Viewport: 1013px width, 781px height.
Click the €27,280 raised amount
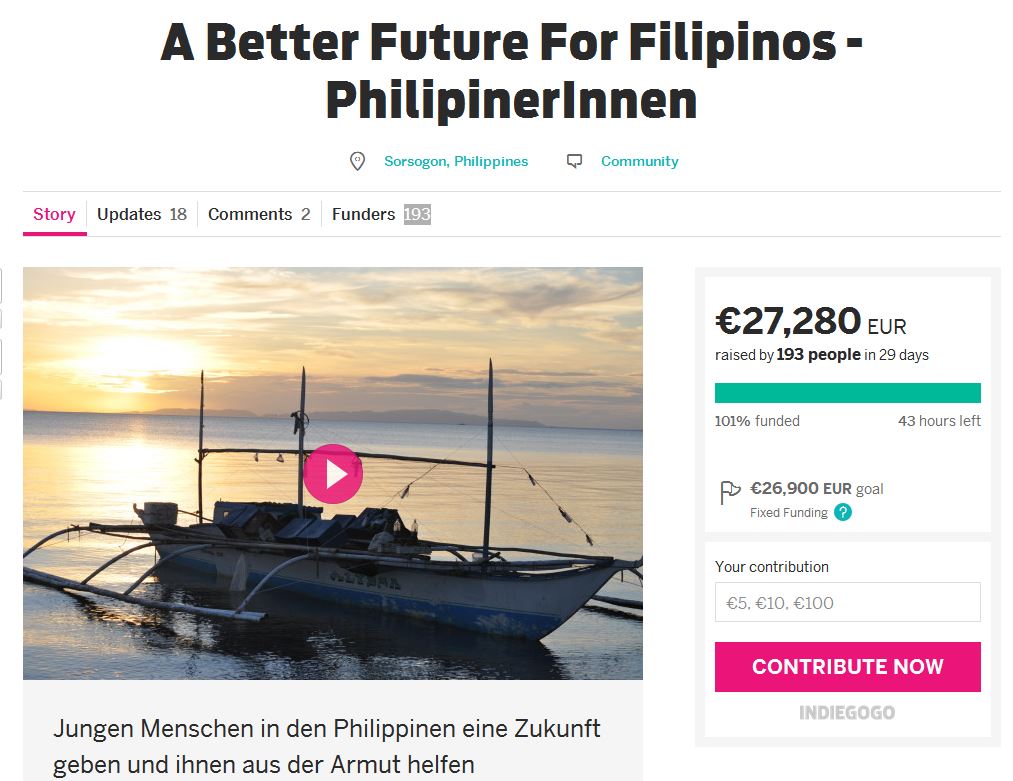[788, 321]
